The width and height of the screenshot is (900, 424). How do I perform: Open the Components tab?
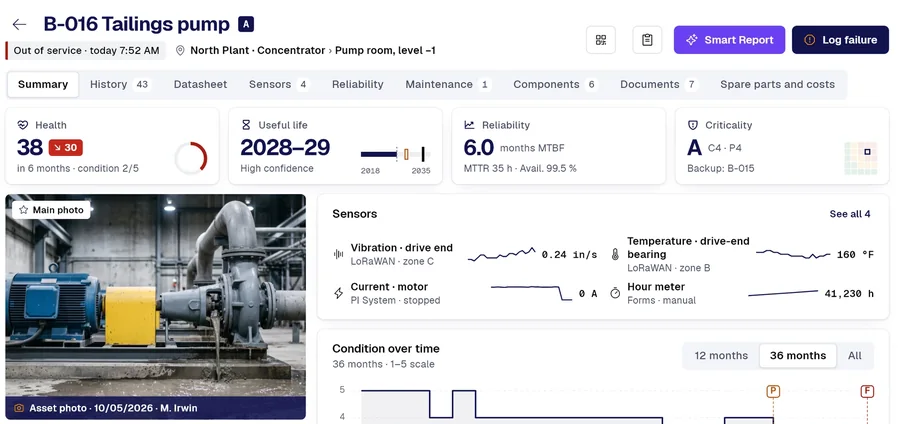555,84
